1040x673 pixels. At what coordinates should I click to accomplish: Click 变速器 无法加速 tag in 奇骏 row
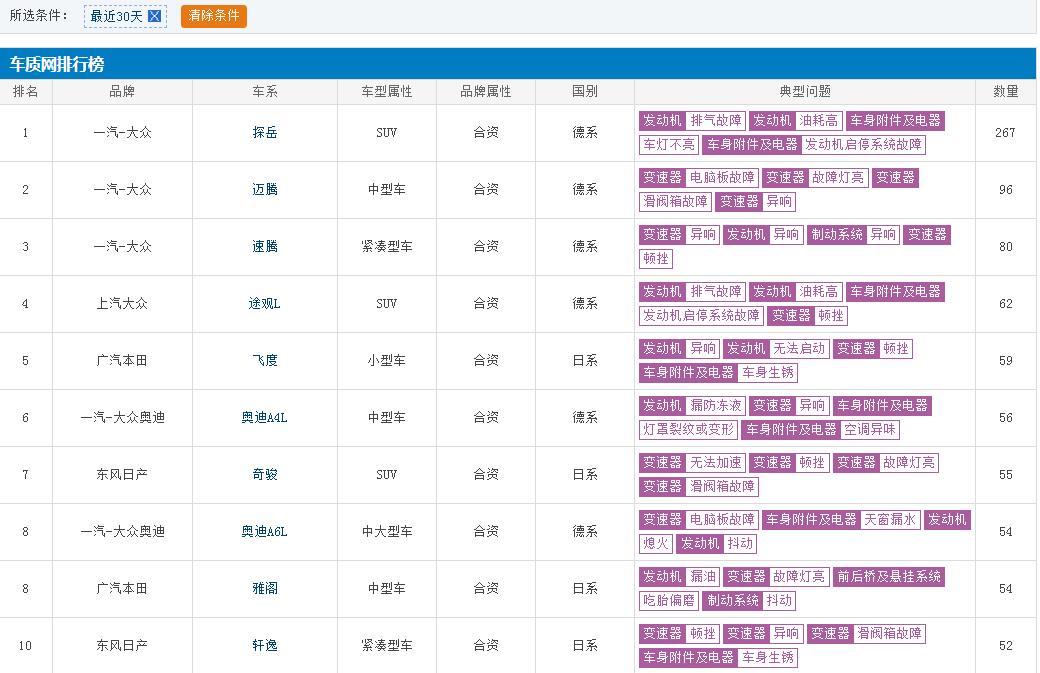(x=692, y=463)
